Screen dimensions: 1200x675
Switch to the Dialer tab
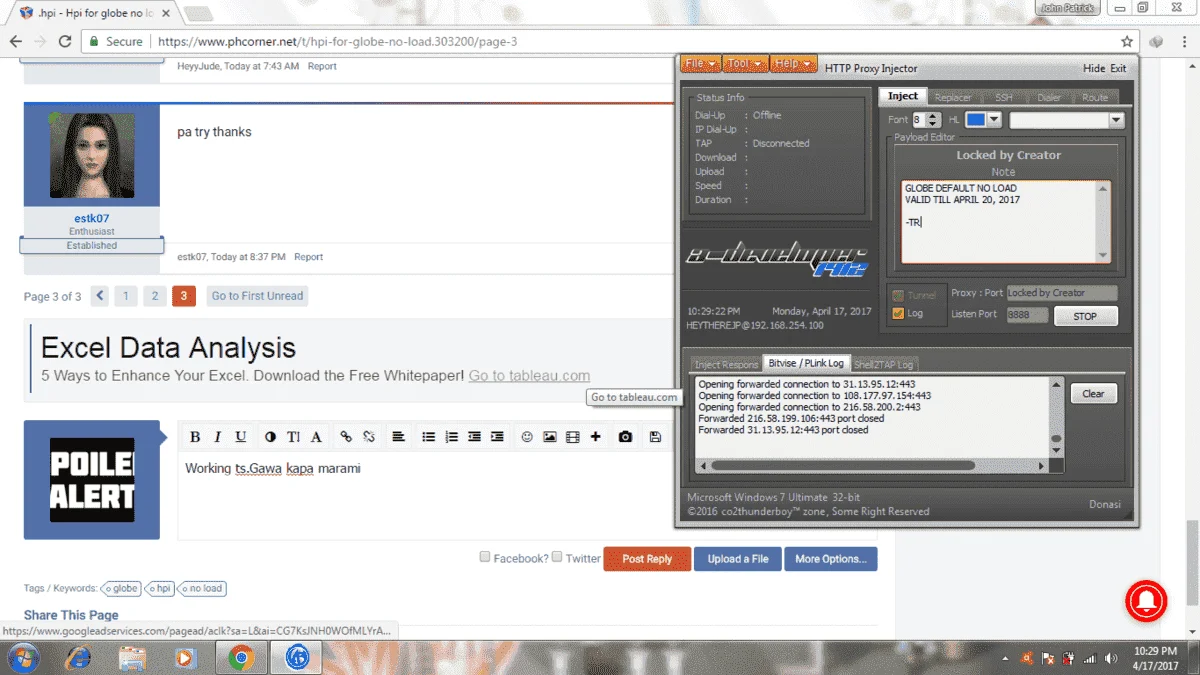click(1049, 97)
